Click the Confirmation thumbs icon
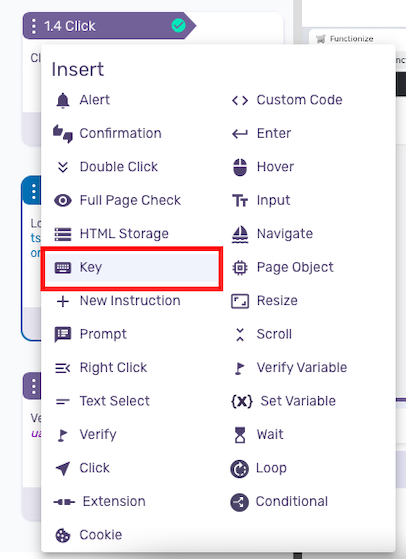The width and height of the screenshot is (406, 559). coord(63,134)
